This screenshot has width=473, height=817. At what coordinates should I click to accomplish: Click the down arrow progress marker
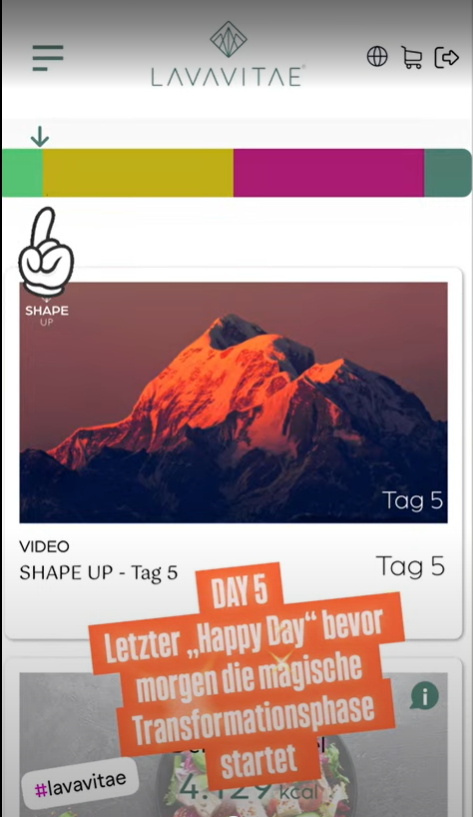pos(40,137)
